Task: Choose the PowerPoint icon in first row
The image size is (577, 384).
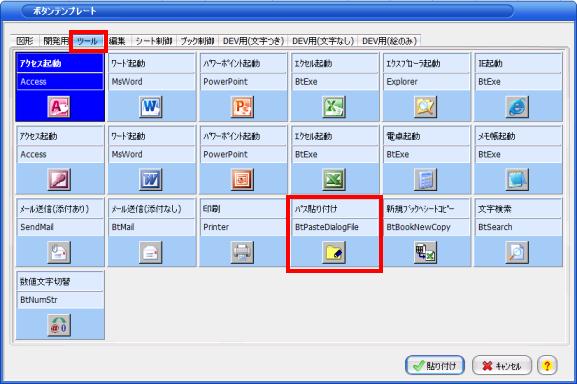Action: click(242, 107)
